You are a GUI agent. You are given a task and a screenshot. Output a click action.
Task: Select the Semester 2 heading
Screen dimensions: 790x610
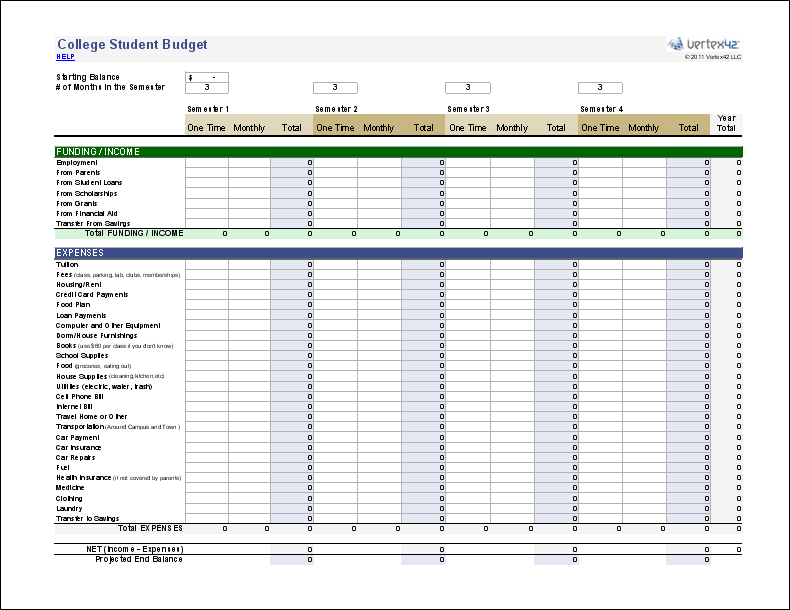(336, 108)
